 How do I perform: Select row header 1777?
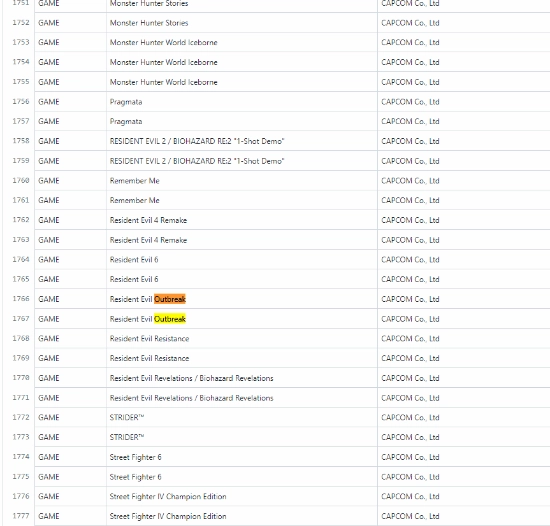[21, 516]
